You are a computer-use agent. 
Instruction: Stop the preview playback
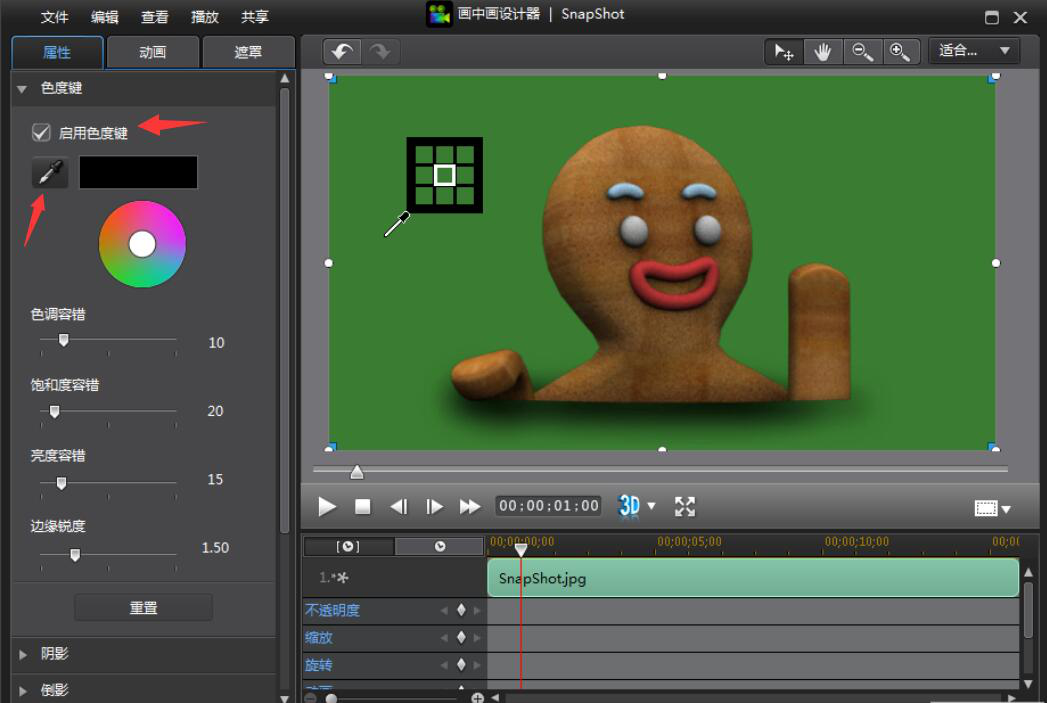coord(363,507)
